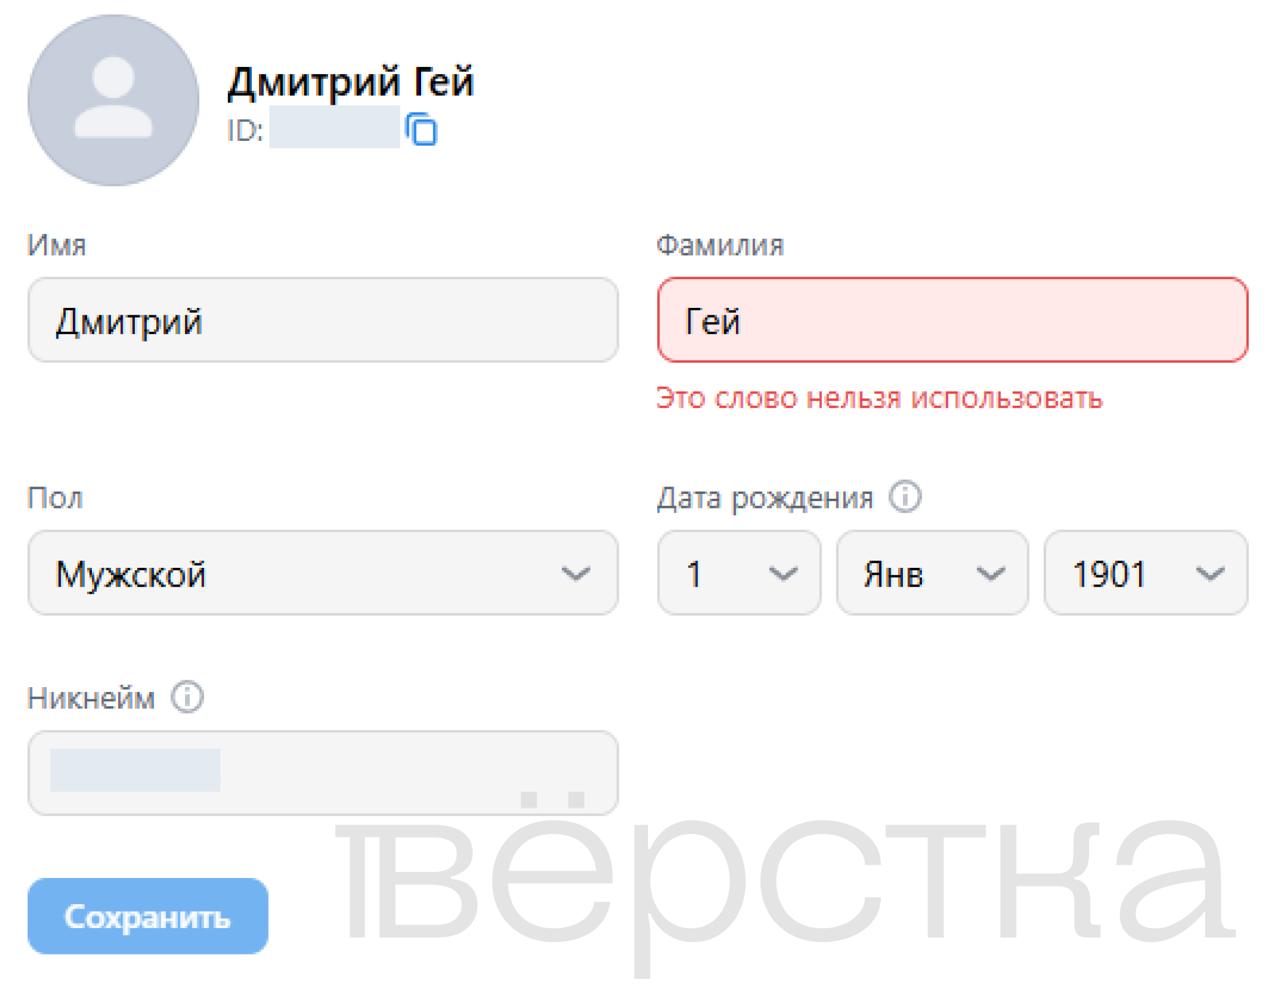Click the profile avatar placeholder
The image size is (1280, 995).
coord(113,100)
